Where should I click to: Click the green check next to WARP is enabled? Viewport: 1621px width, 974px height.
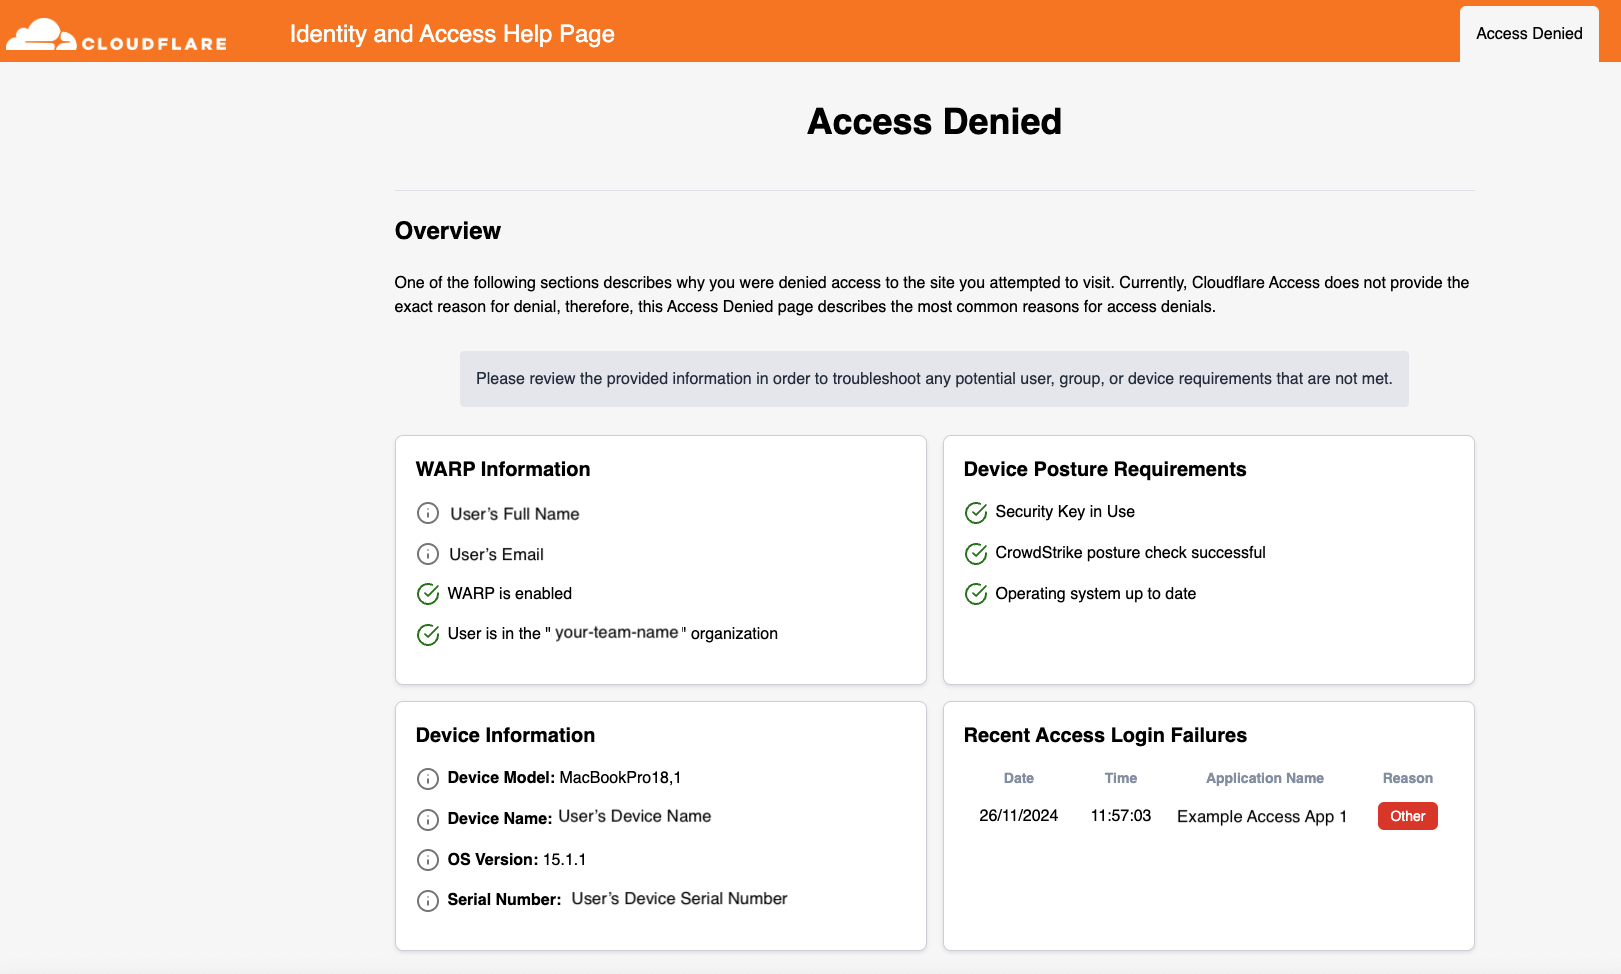[x=428, y=594]
